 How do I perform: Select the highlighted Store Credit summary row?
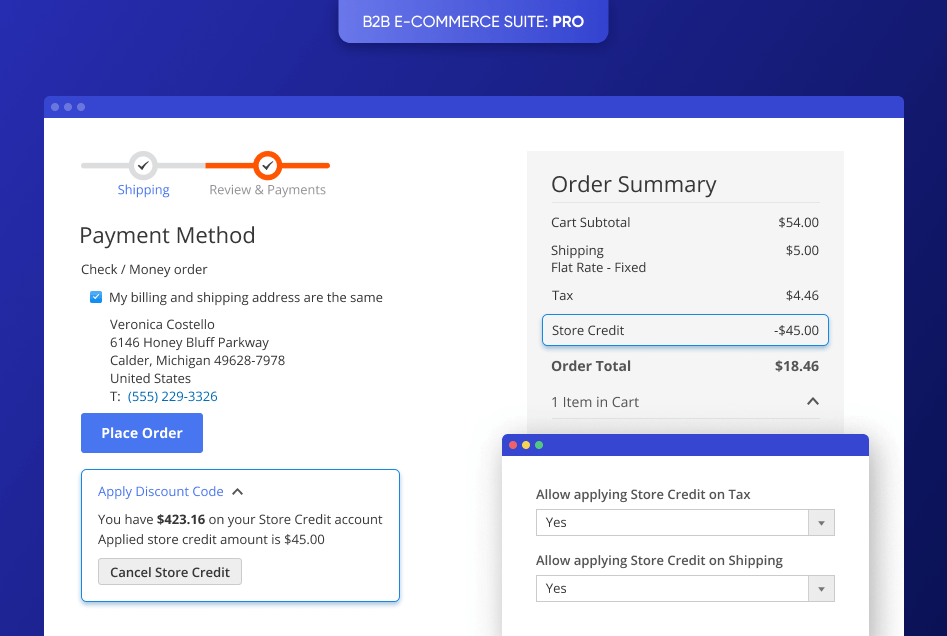click(685, 330)
